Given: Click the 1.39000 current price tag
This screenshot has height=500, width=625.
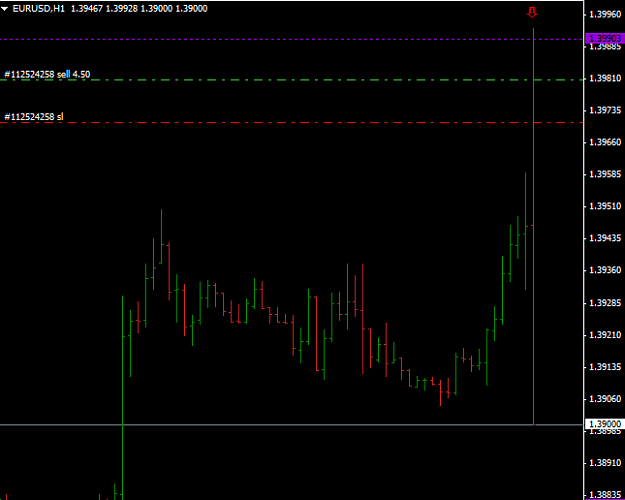Looking at the screenshot, I should [x=605, y=423].
